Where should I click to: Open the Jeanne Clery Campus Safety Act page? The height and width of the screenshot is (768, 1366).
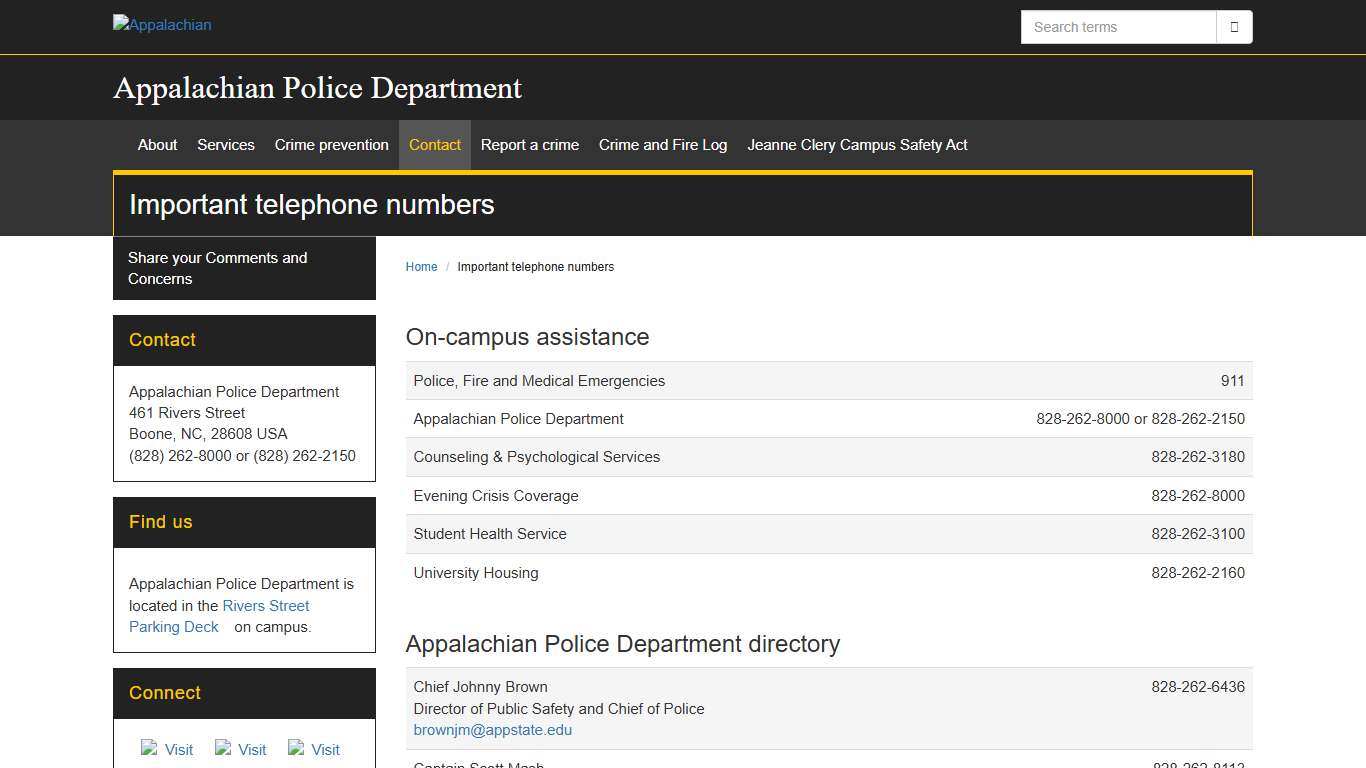point(857,145)
